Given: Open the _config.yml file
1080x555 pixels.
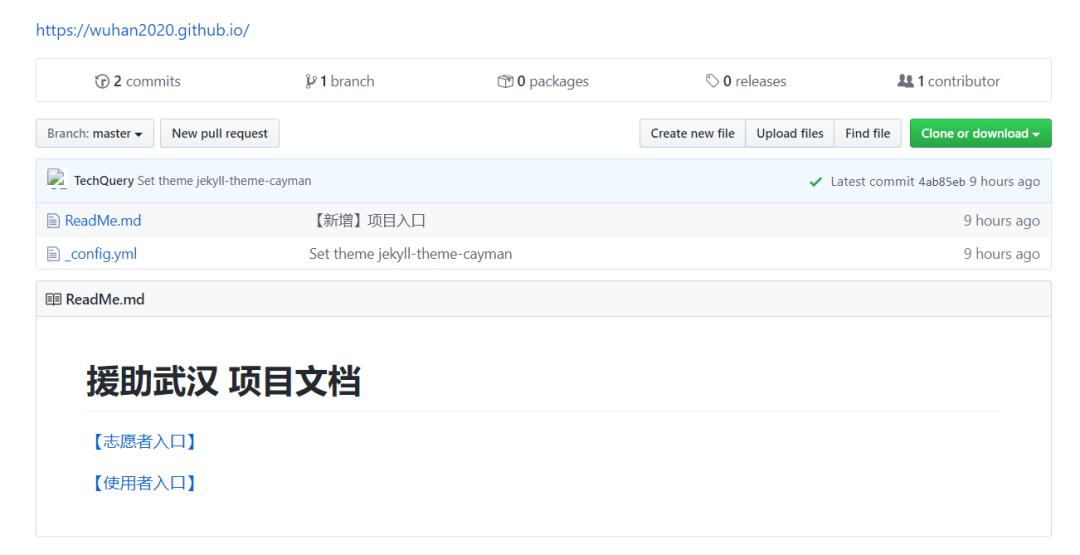Looking at the screenshot, I should click(101, 254).
